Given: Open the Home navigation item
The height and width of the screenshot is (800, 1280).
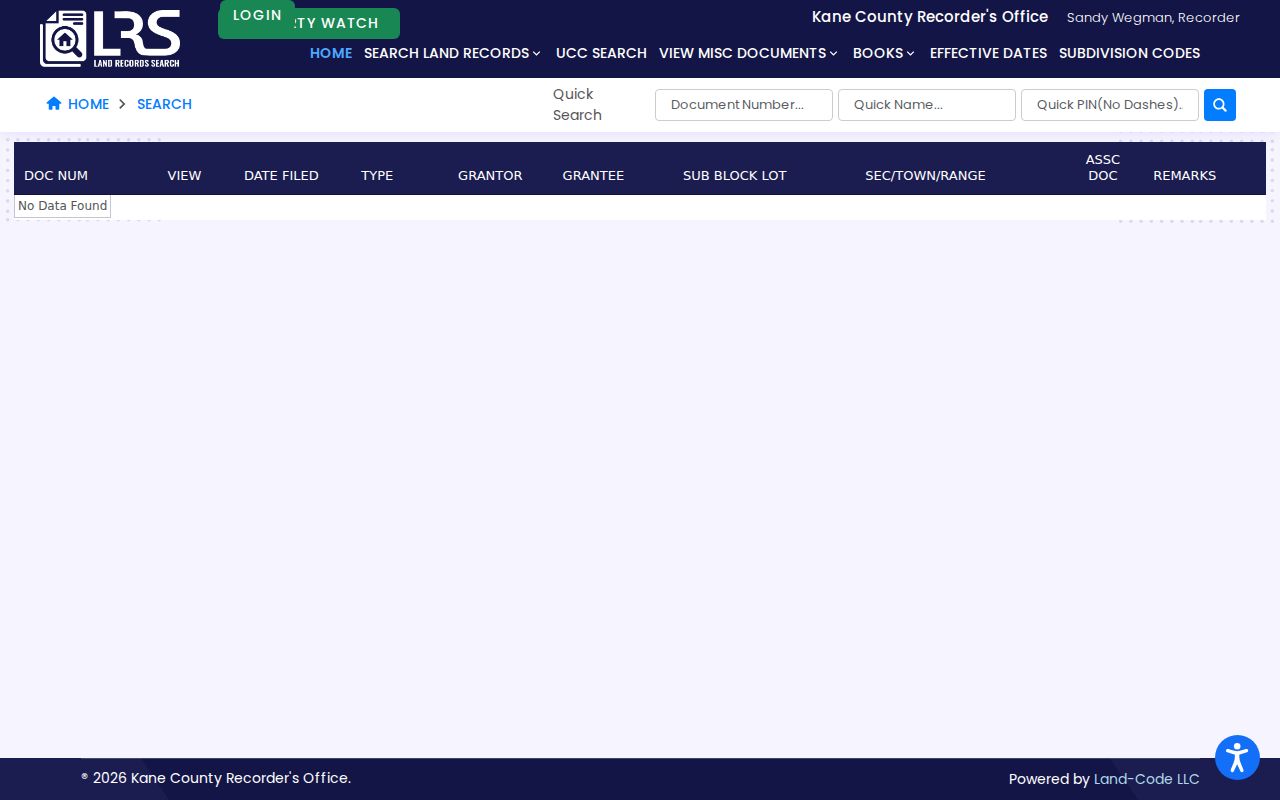Looking at the screenshot, I should point(331,53).
